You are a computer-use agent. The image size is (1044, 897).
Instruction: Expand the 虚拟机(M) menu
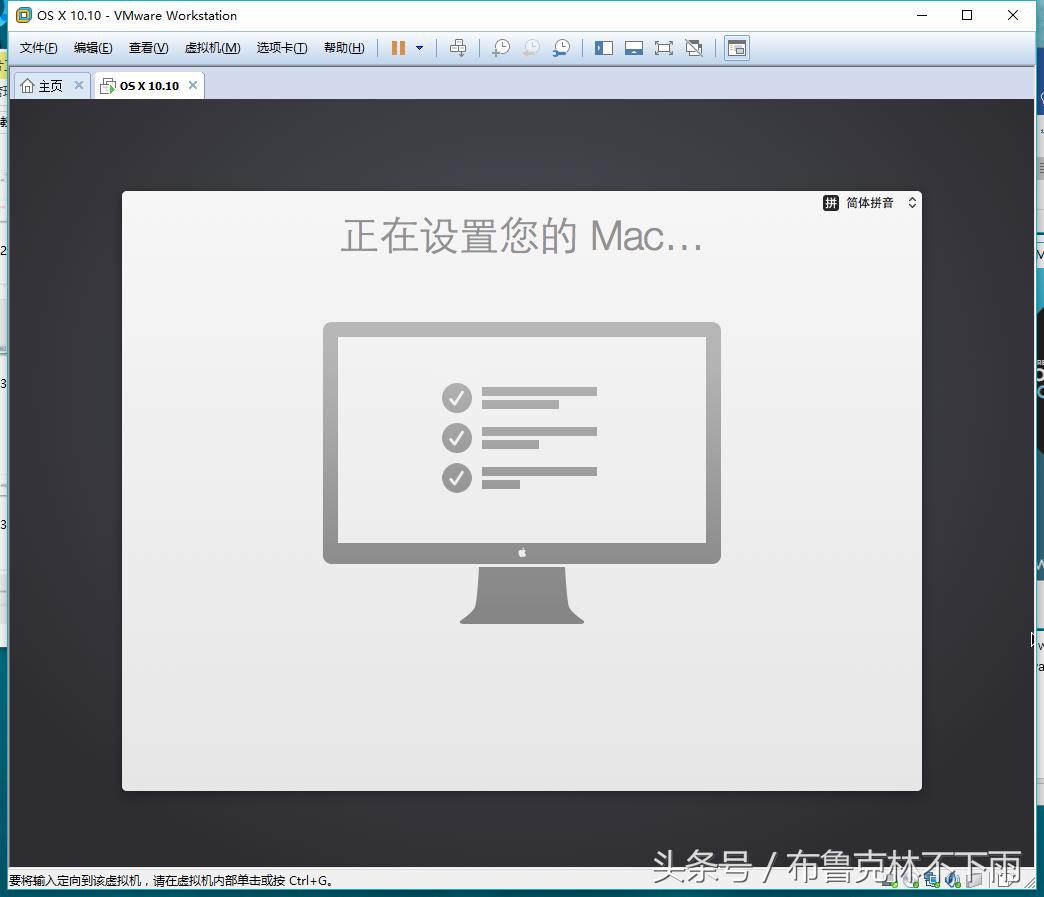pyautogui.click(x=212, y=47)
